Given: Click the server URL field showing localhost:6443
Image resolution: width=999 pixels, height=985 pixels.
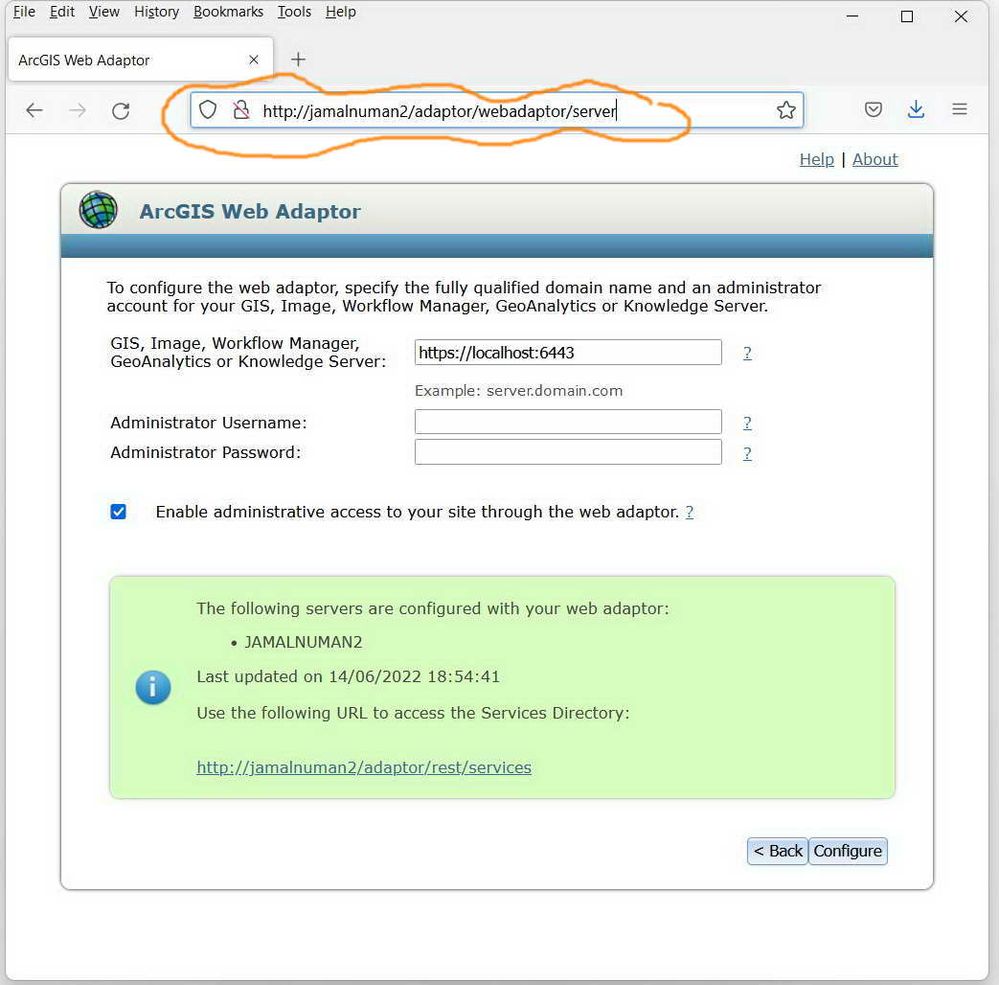Looking at the screenshot, I should pyautogui.click(x=568, y=352).
